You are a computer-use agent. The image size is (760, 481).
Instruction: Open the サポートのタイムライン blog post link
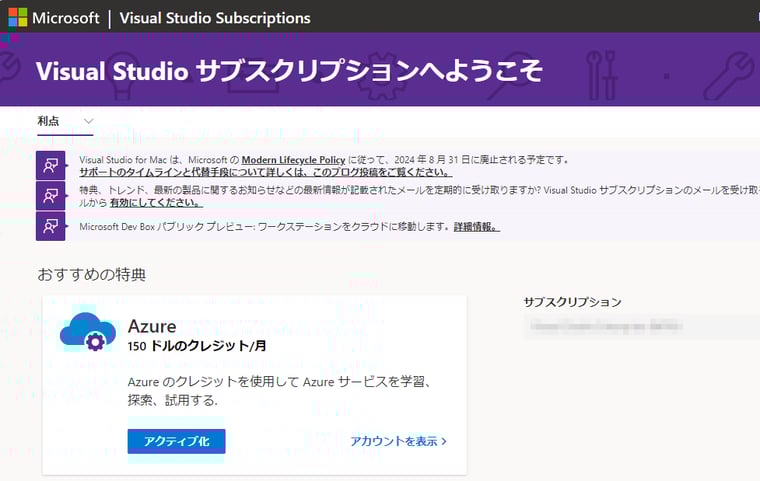pos(266,172)
